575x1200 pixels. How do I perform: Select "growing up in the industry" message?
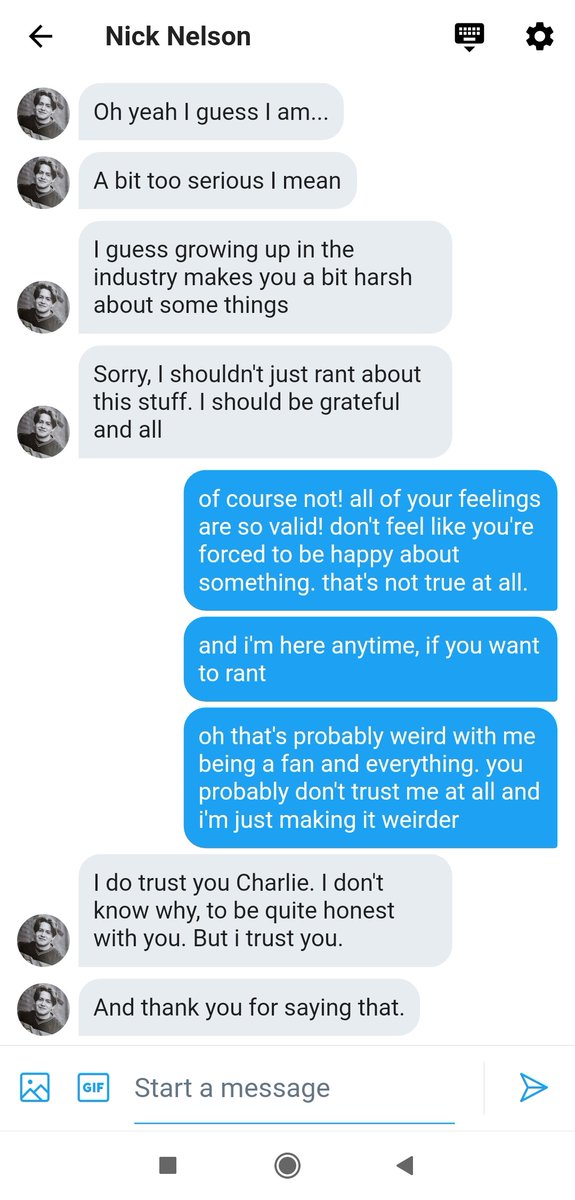click(x=265, y=277)
